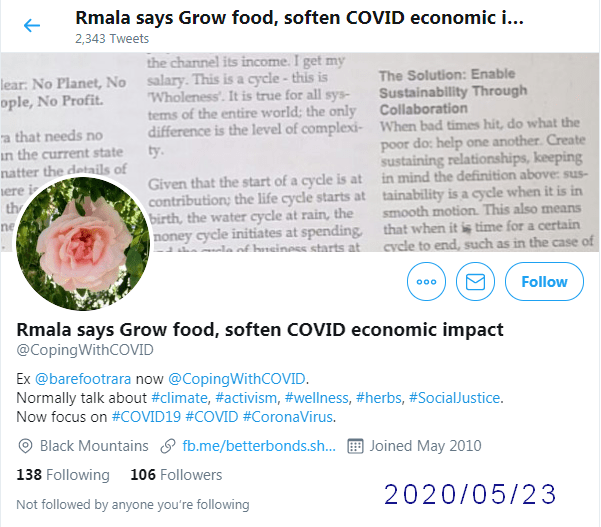Open the rose profile picture
The height and width of the screenshot is (527, 601).
83,243
